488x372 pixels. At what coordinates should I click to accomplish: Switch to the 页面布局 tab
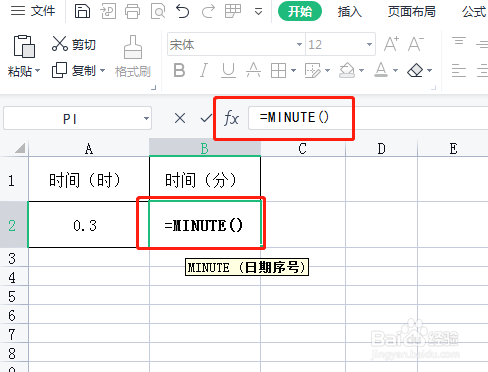(412, 12)
